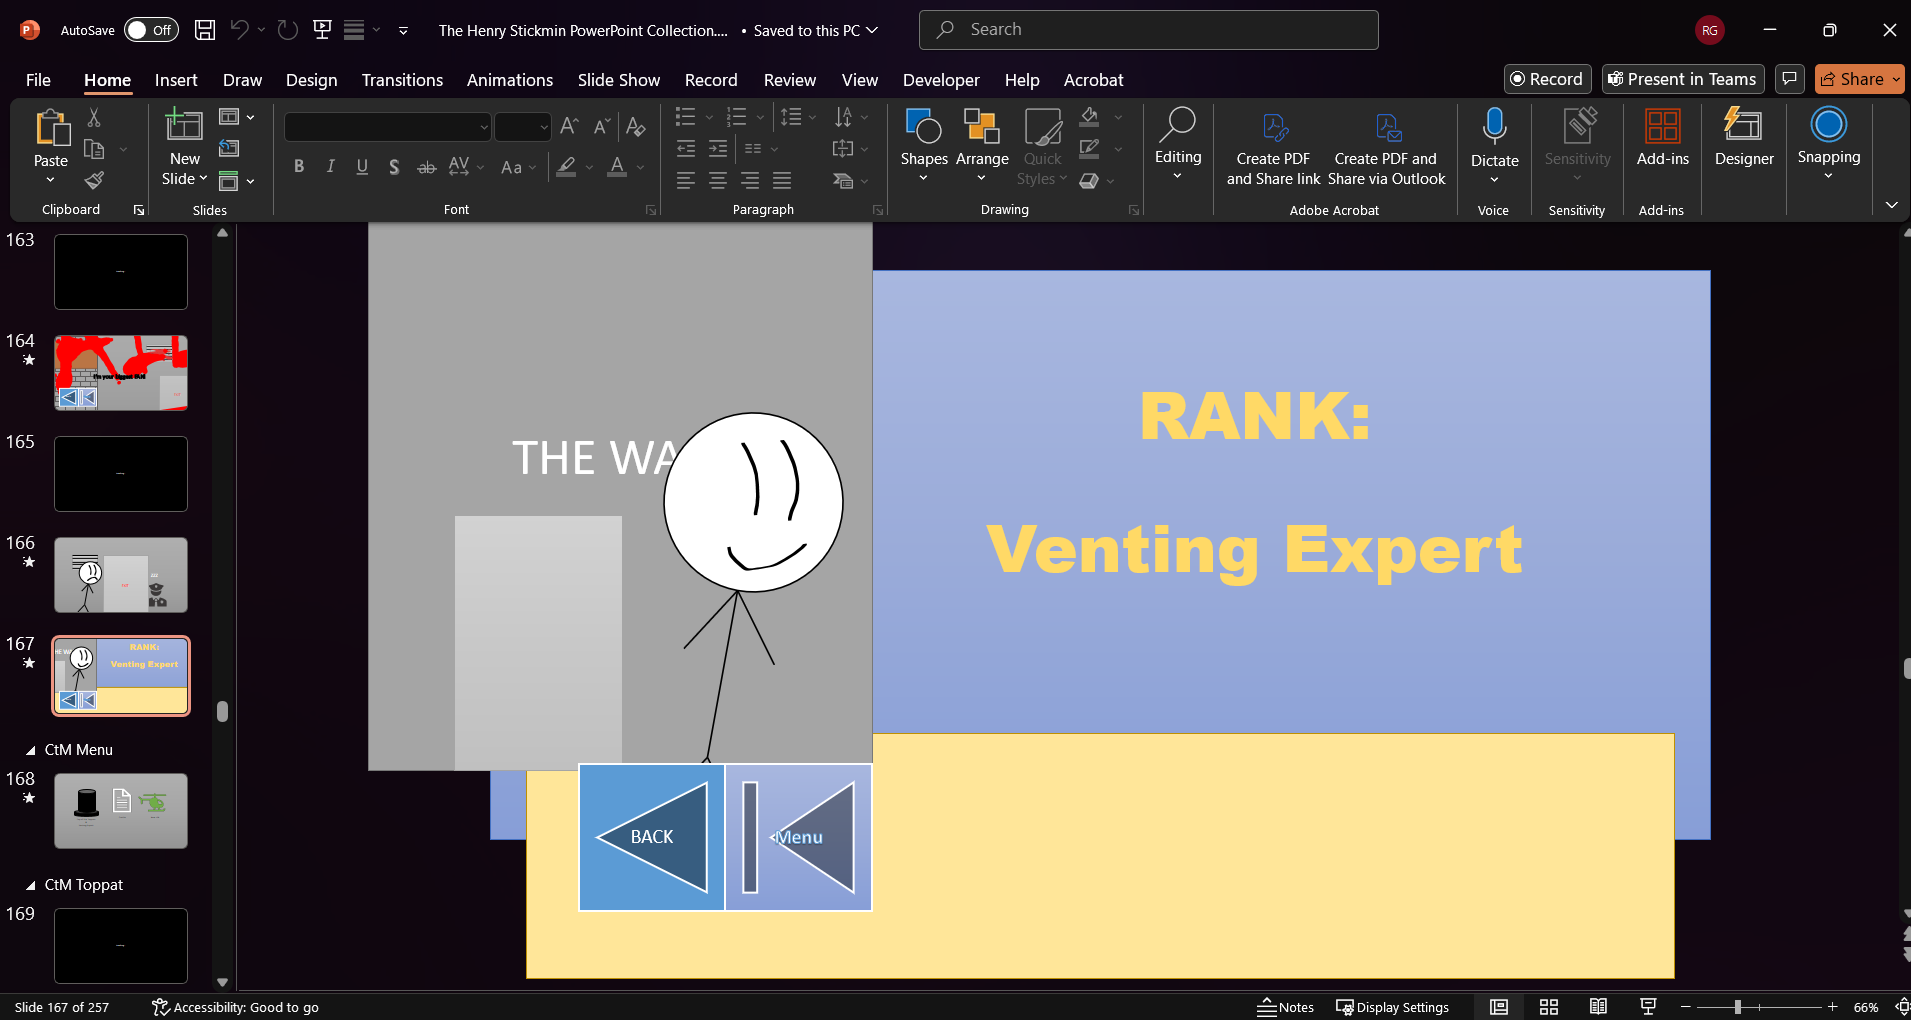Align text left
The image size is (1911, 1020).
pos(685,180)
